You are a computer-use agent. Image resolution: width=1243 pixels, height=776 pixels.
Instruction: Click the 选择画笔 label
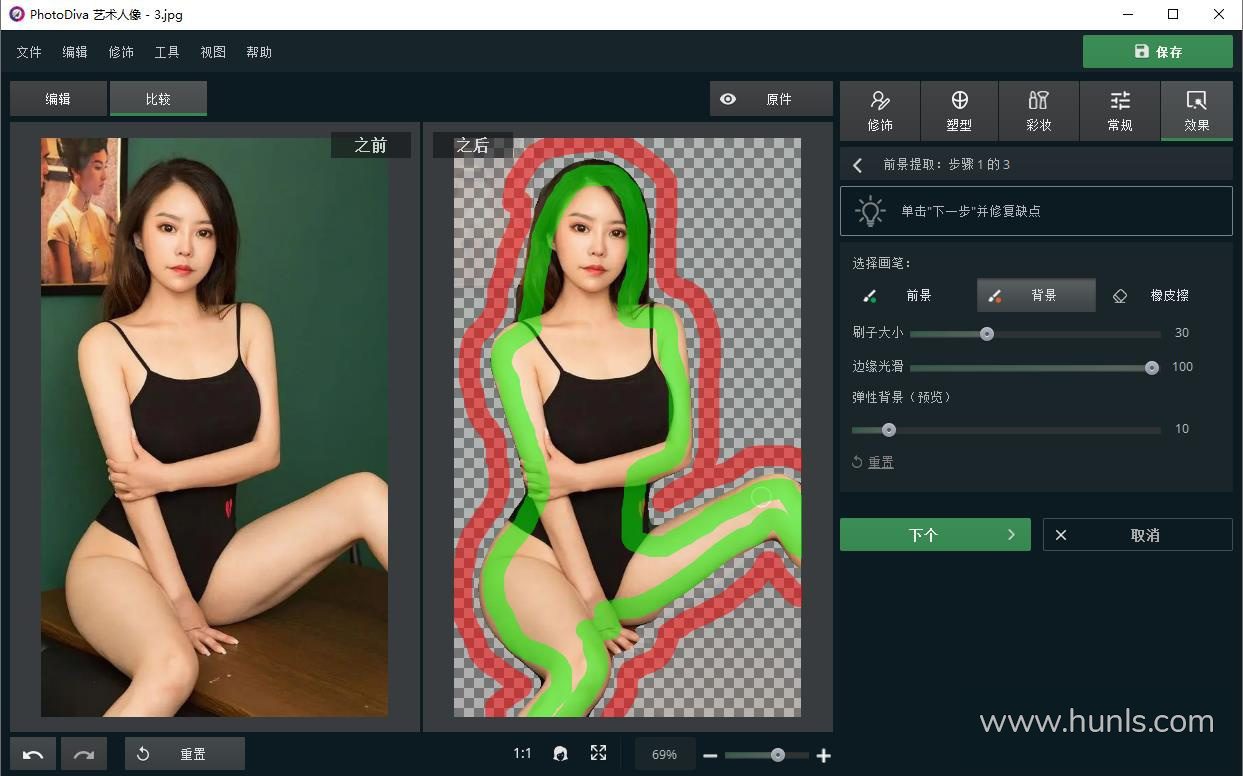click(882, 263)
